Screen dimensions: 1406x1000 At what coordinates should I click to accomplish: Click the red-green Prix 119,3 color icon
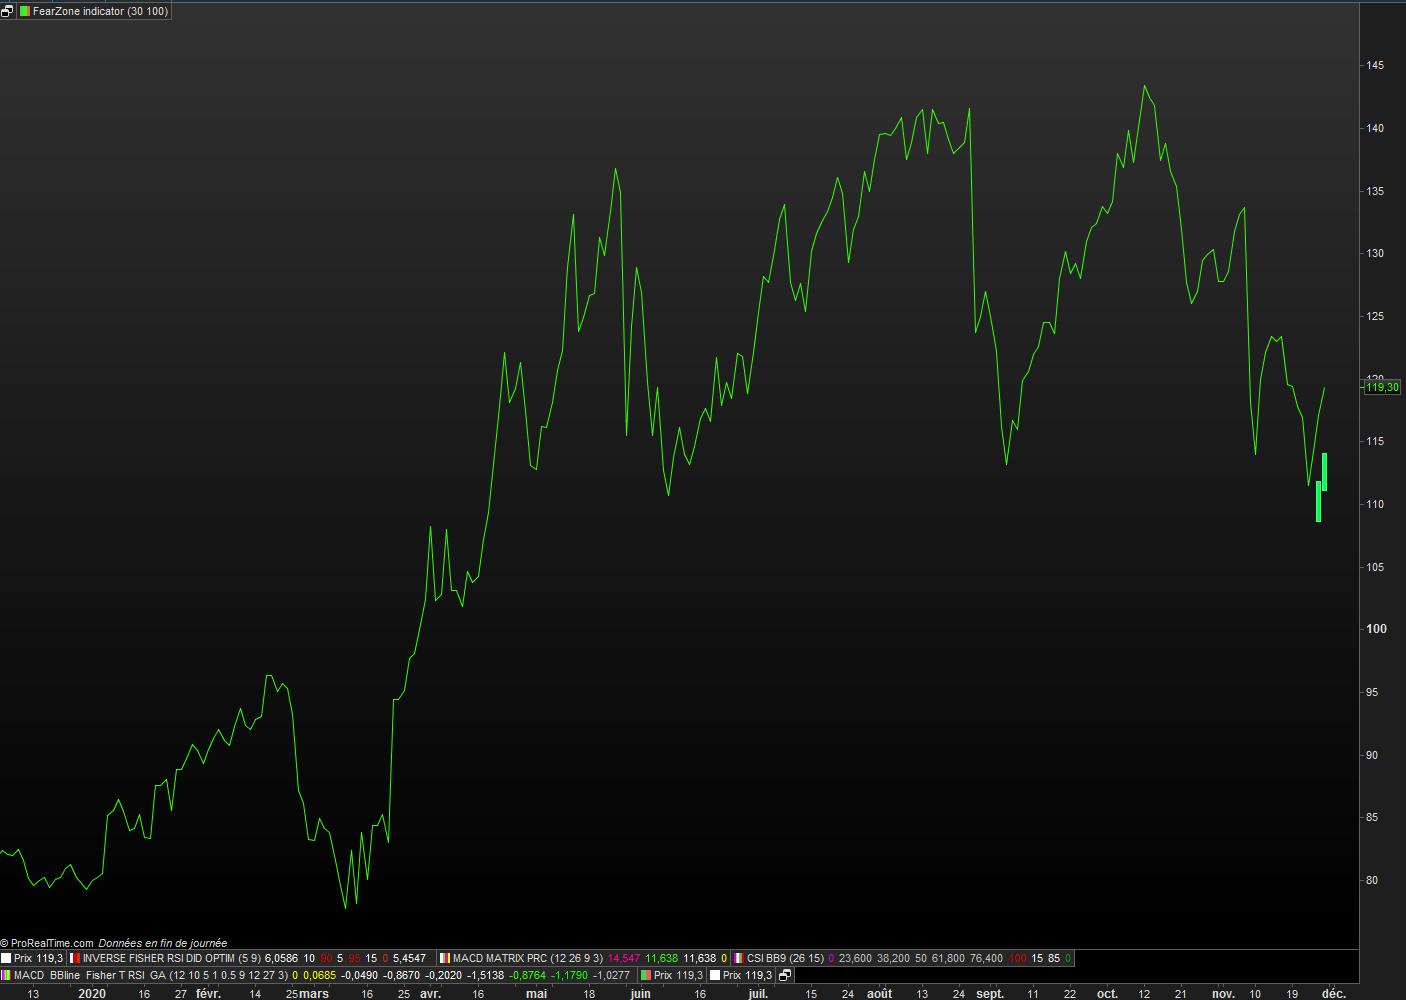pyautogui.click(x=645, y=975)
